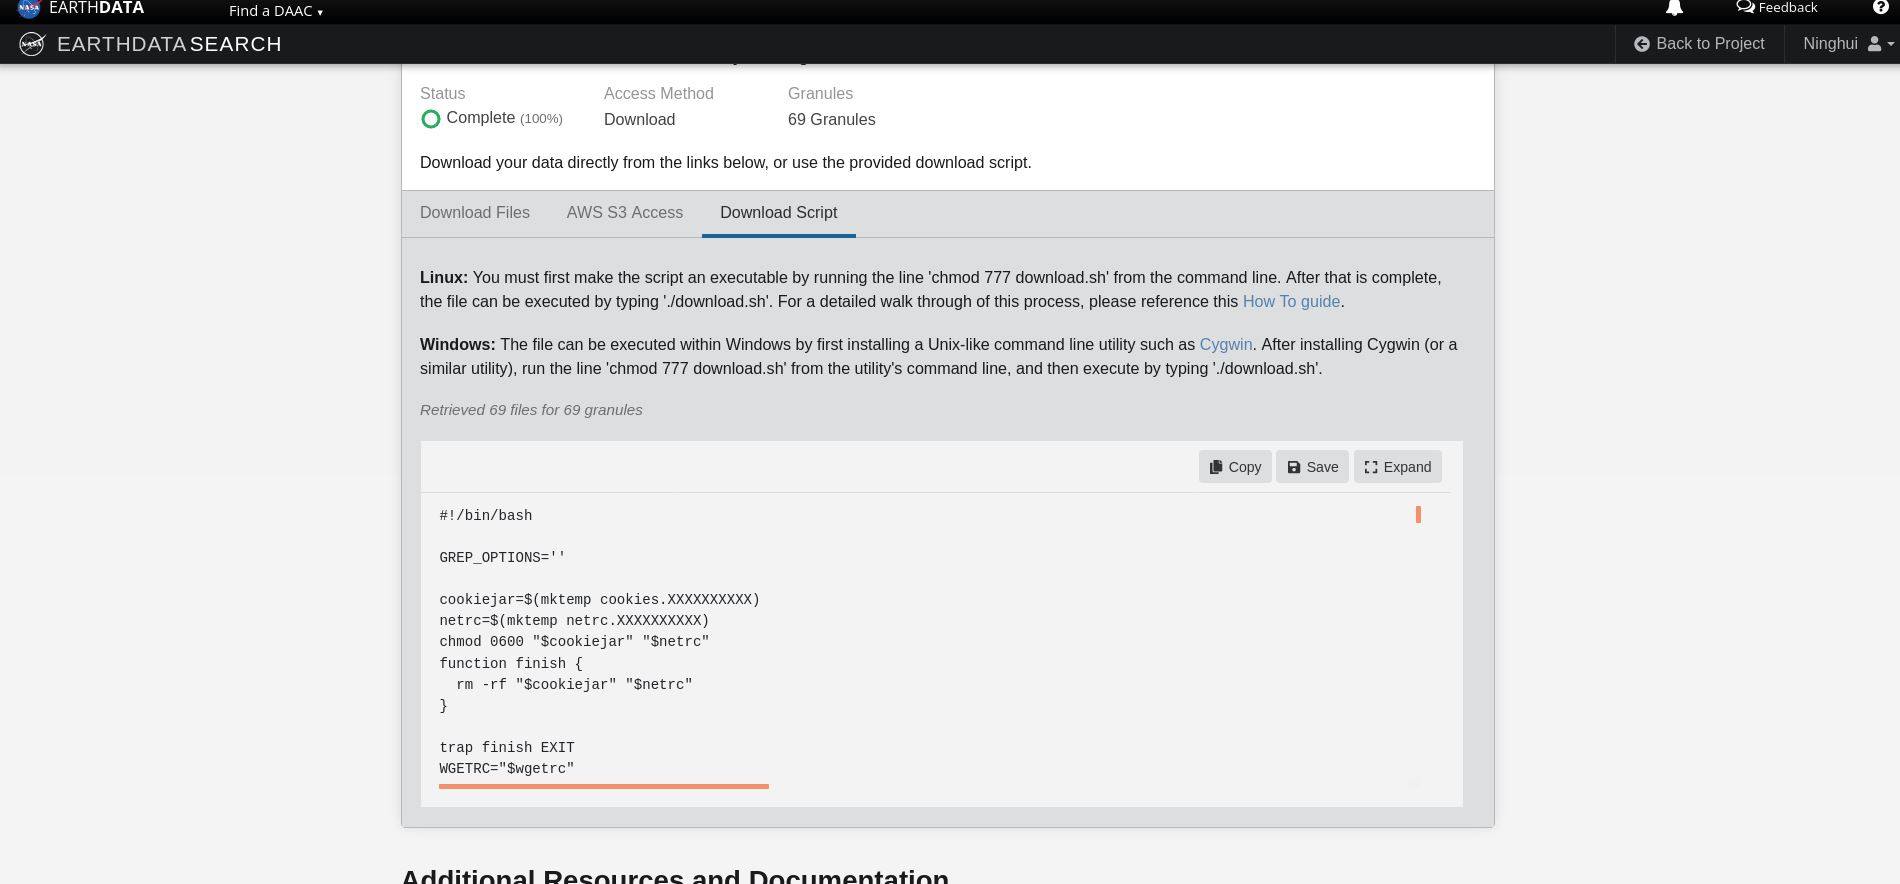The height and width of the screenshot is (884, 1900).
Task: Click the Ninghui user account icon
Action: coord(1874,44)
